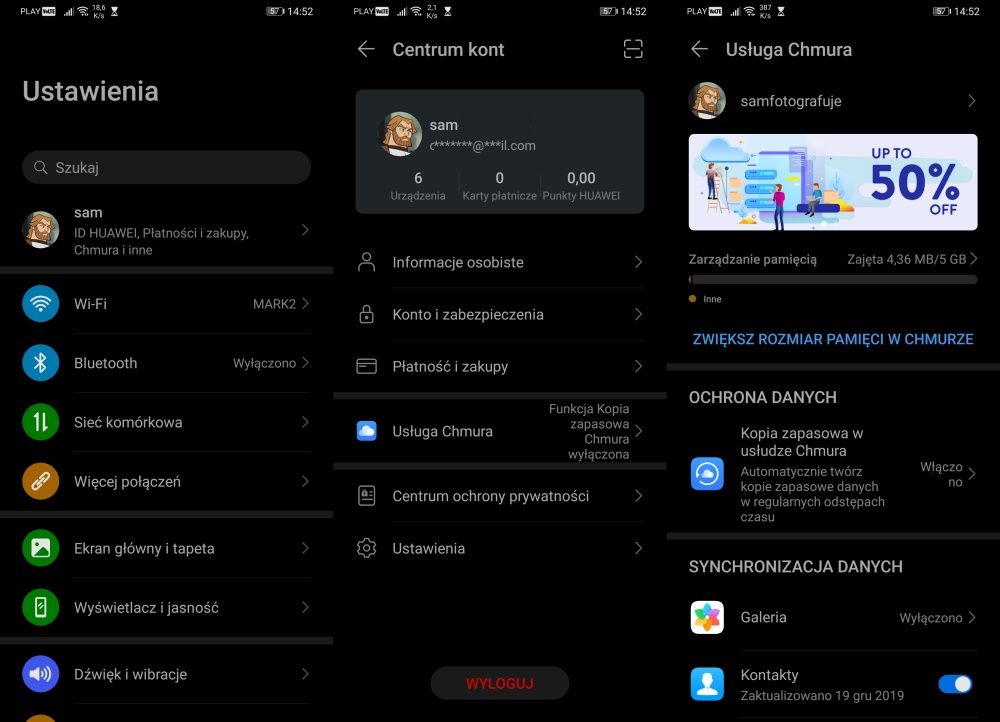The height and width of the screenshot is (722, 1000).
Task: Tap the Kontakty app icon
Action: tap(707, 684)
